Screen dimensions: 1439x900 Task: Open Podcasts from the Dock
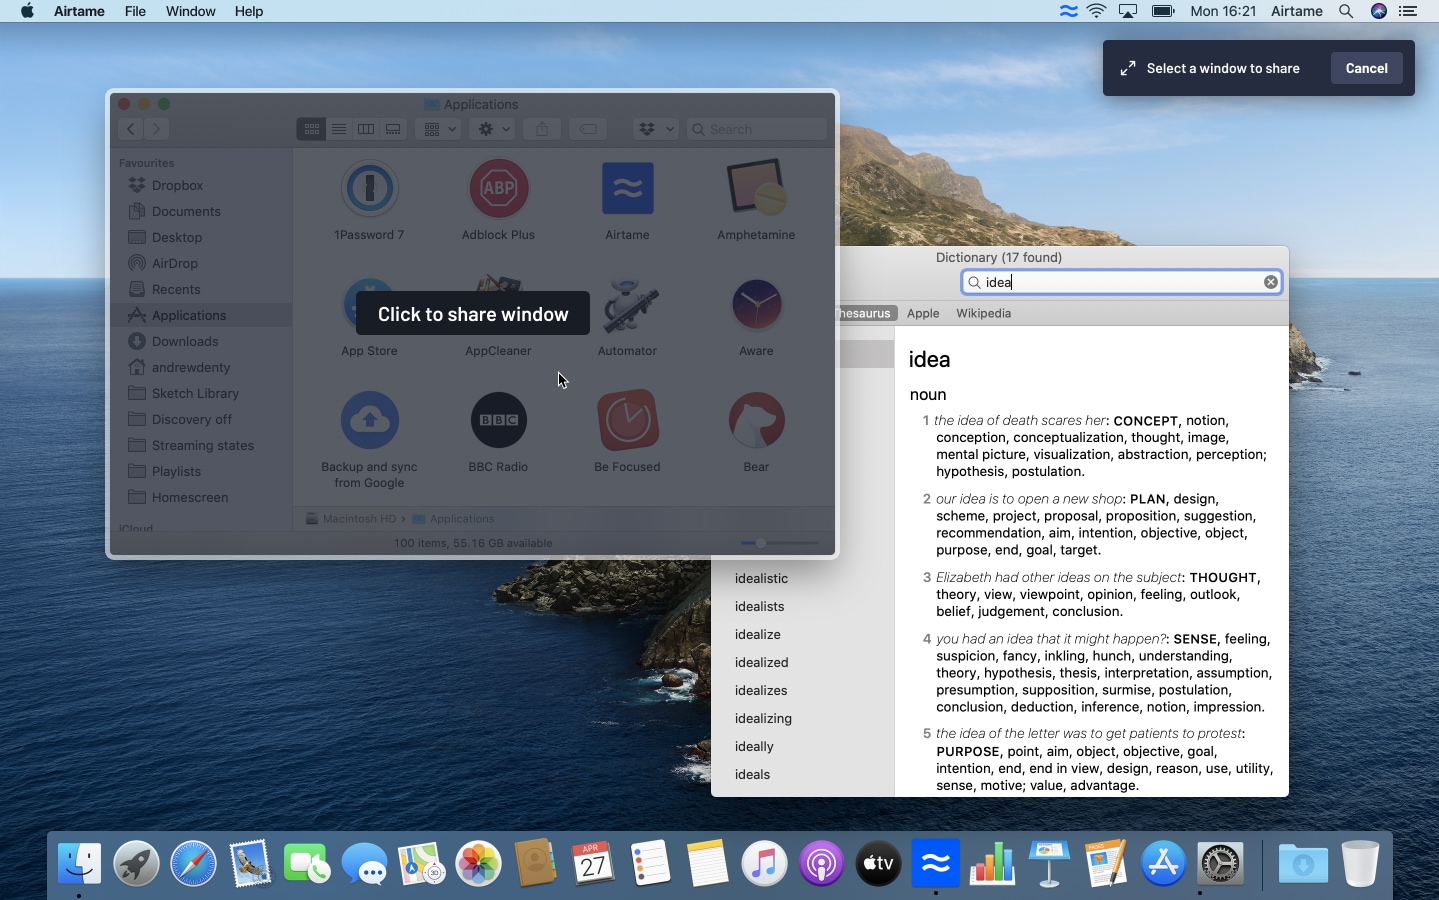[x=821, y=863]
